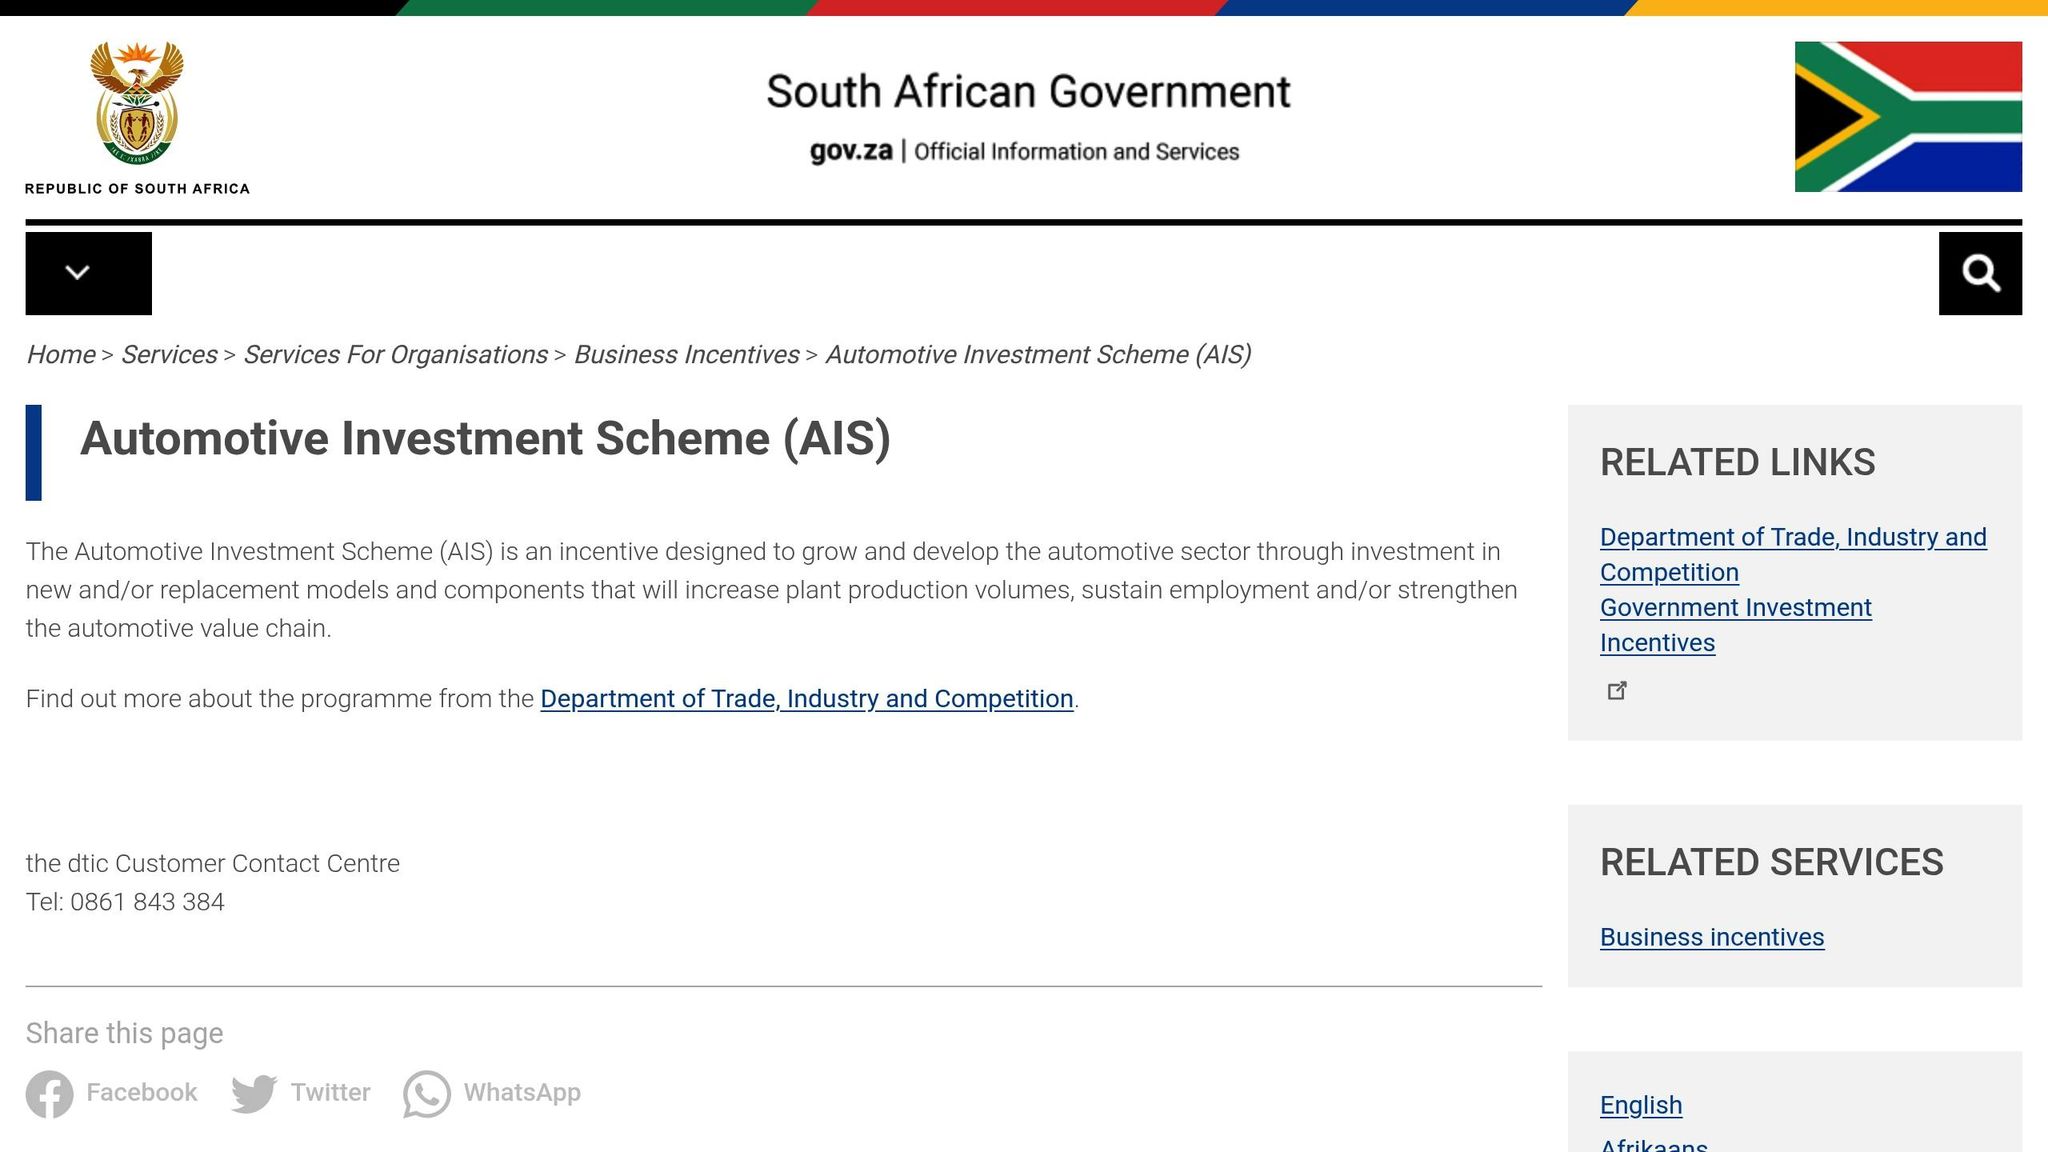
Task: Open Services For Organisations from breadcrumb
Action: click(396, 354)
